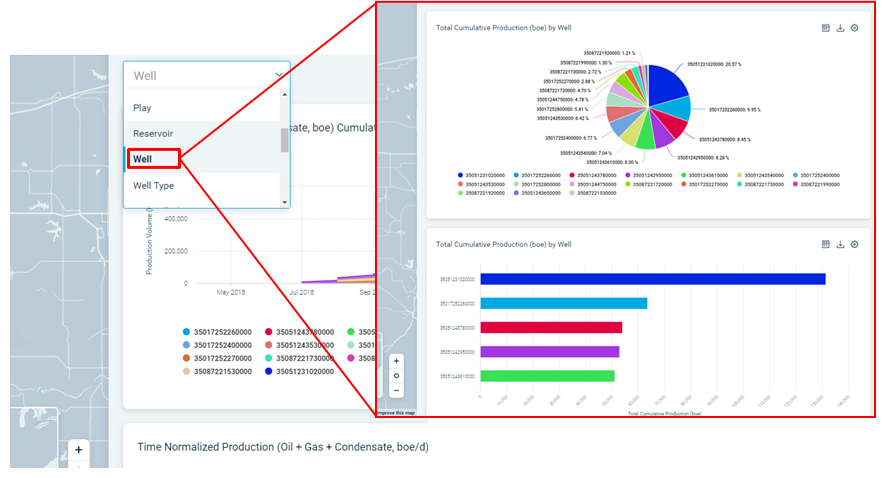Open settings gear on pie chart card

[x=854, y=28]
